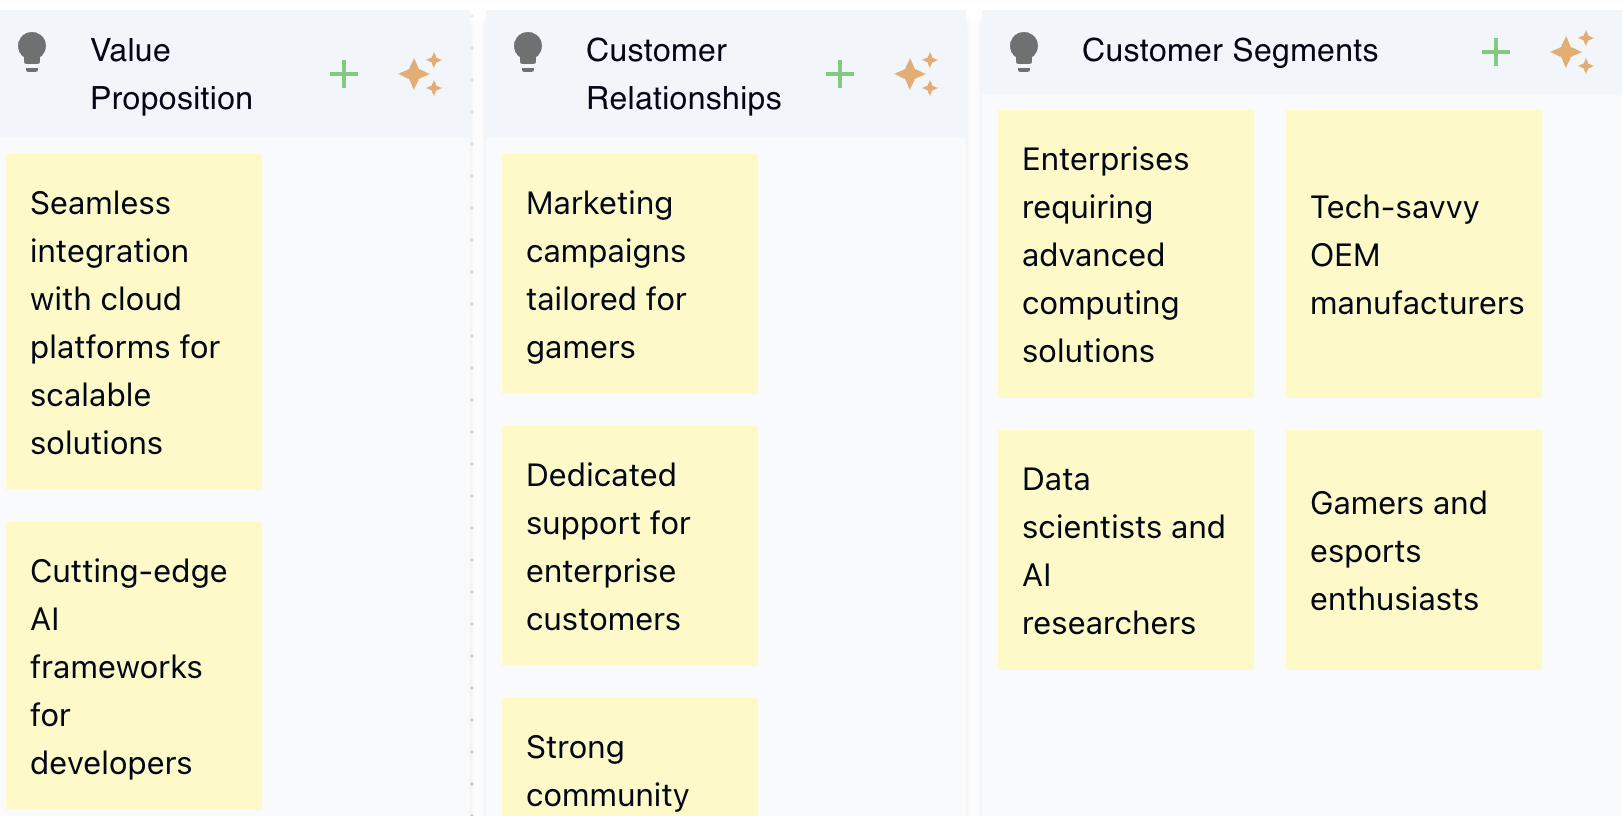Select the 'Enterprises requiring advanced computing solutions' note
Viewport: 1622px width, 816px height.
tap(1125, 254)
